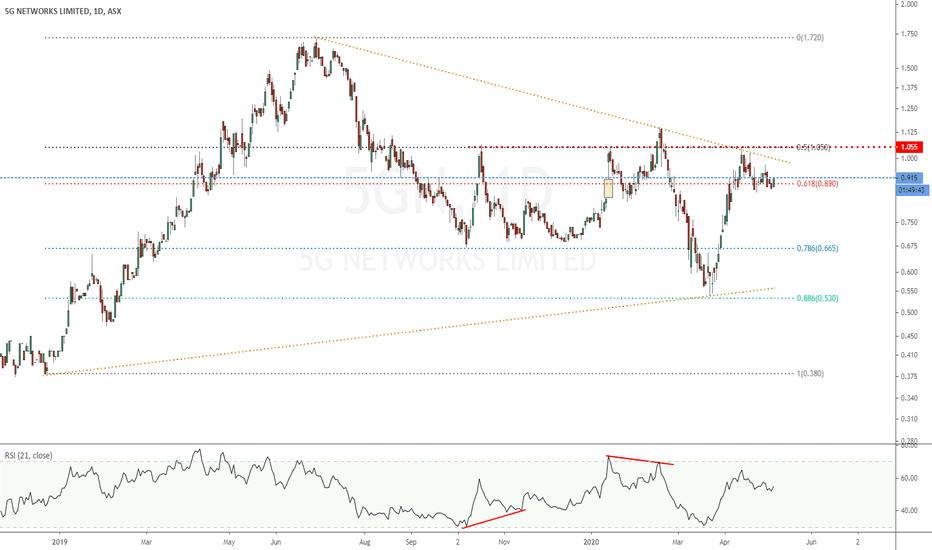Click the 01:49:43 countdown timer tag
Screen dimensions: 932x550
(x=912, y=190)
